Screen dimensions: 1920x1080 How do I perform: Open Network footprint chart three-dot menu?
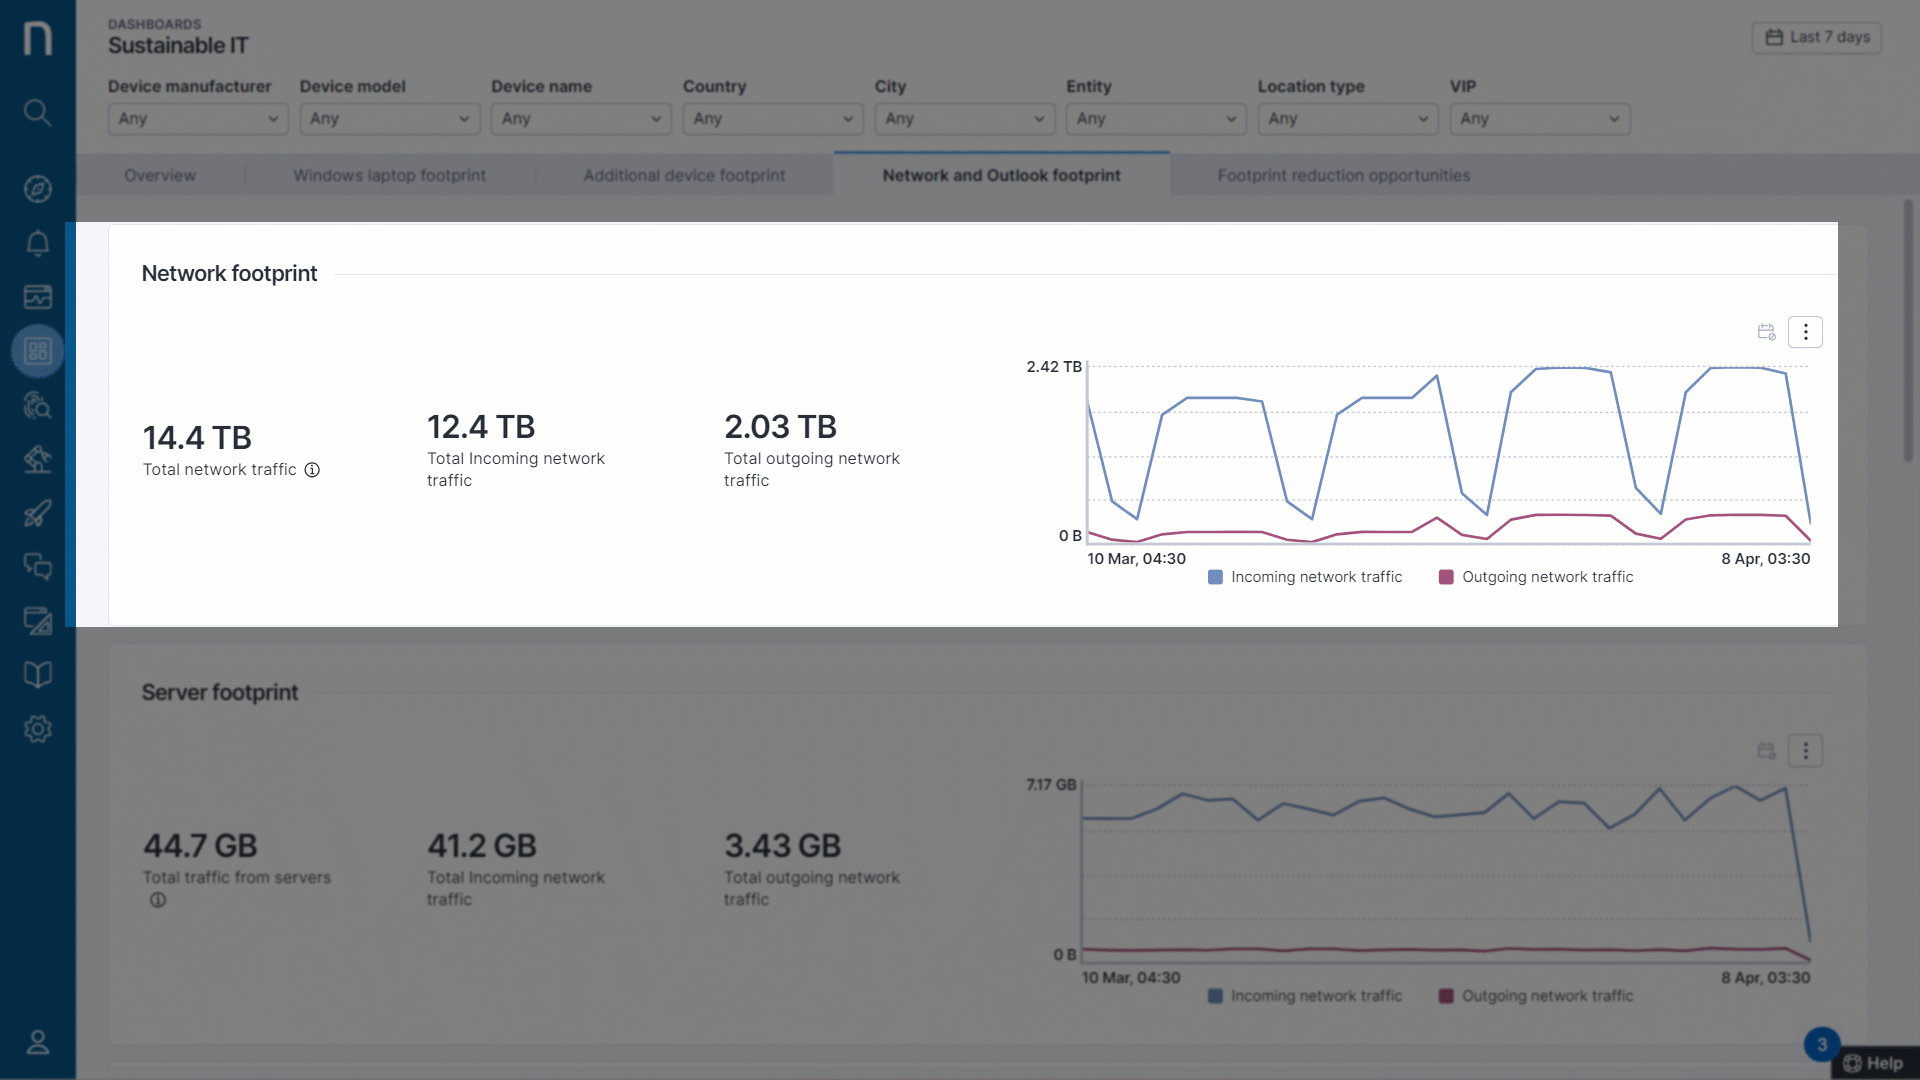pos(1805,332)
